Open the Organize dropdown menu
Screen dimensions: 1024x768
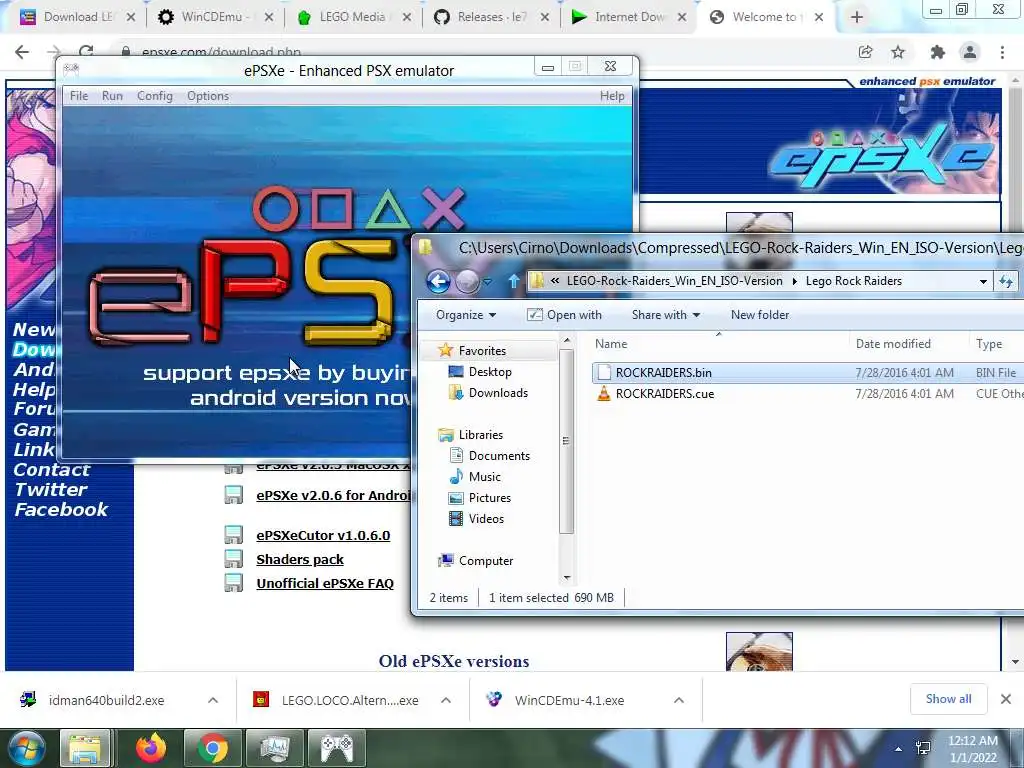pos(466,315)
